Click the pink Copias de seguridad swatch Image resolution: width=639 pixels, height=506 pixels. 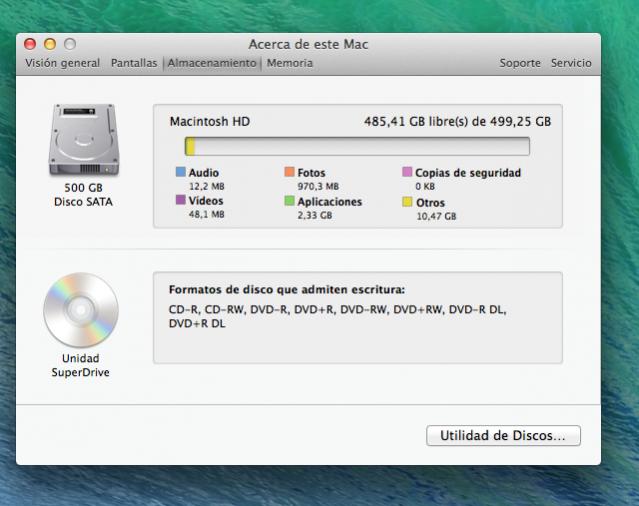click(407, 172)
